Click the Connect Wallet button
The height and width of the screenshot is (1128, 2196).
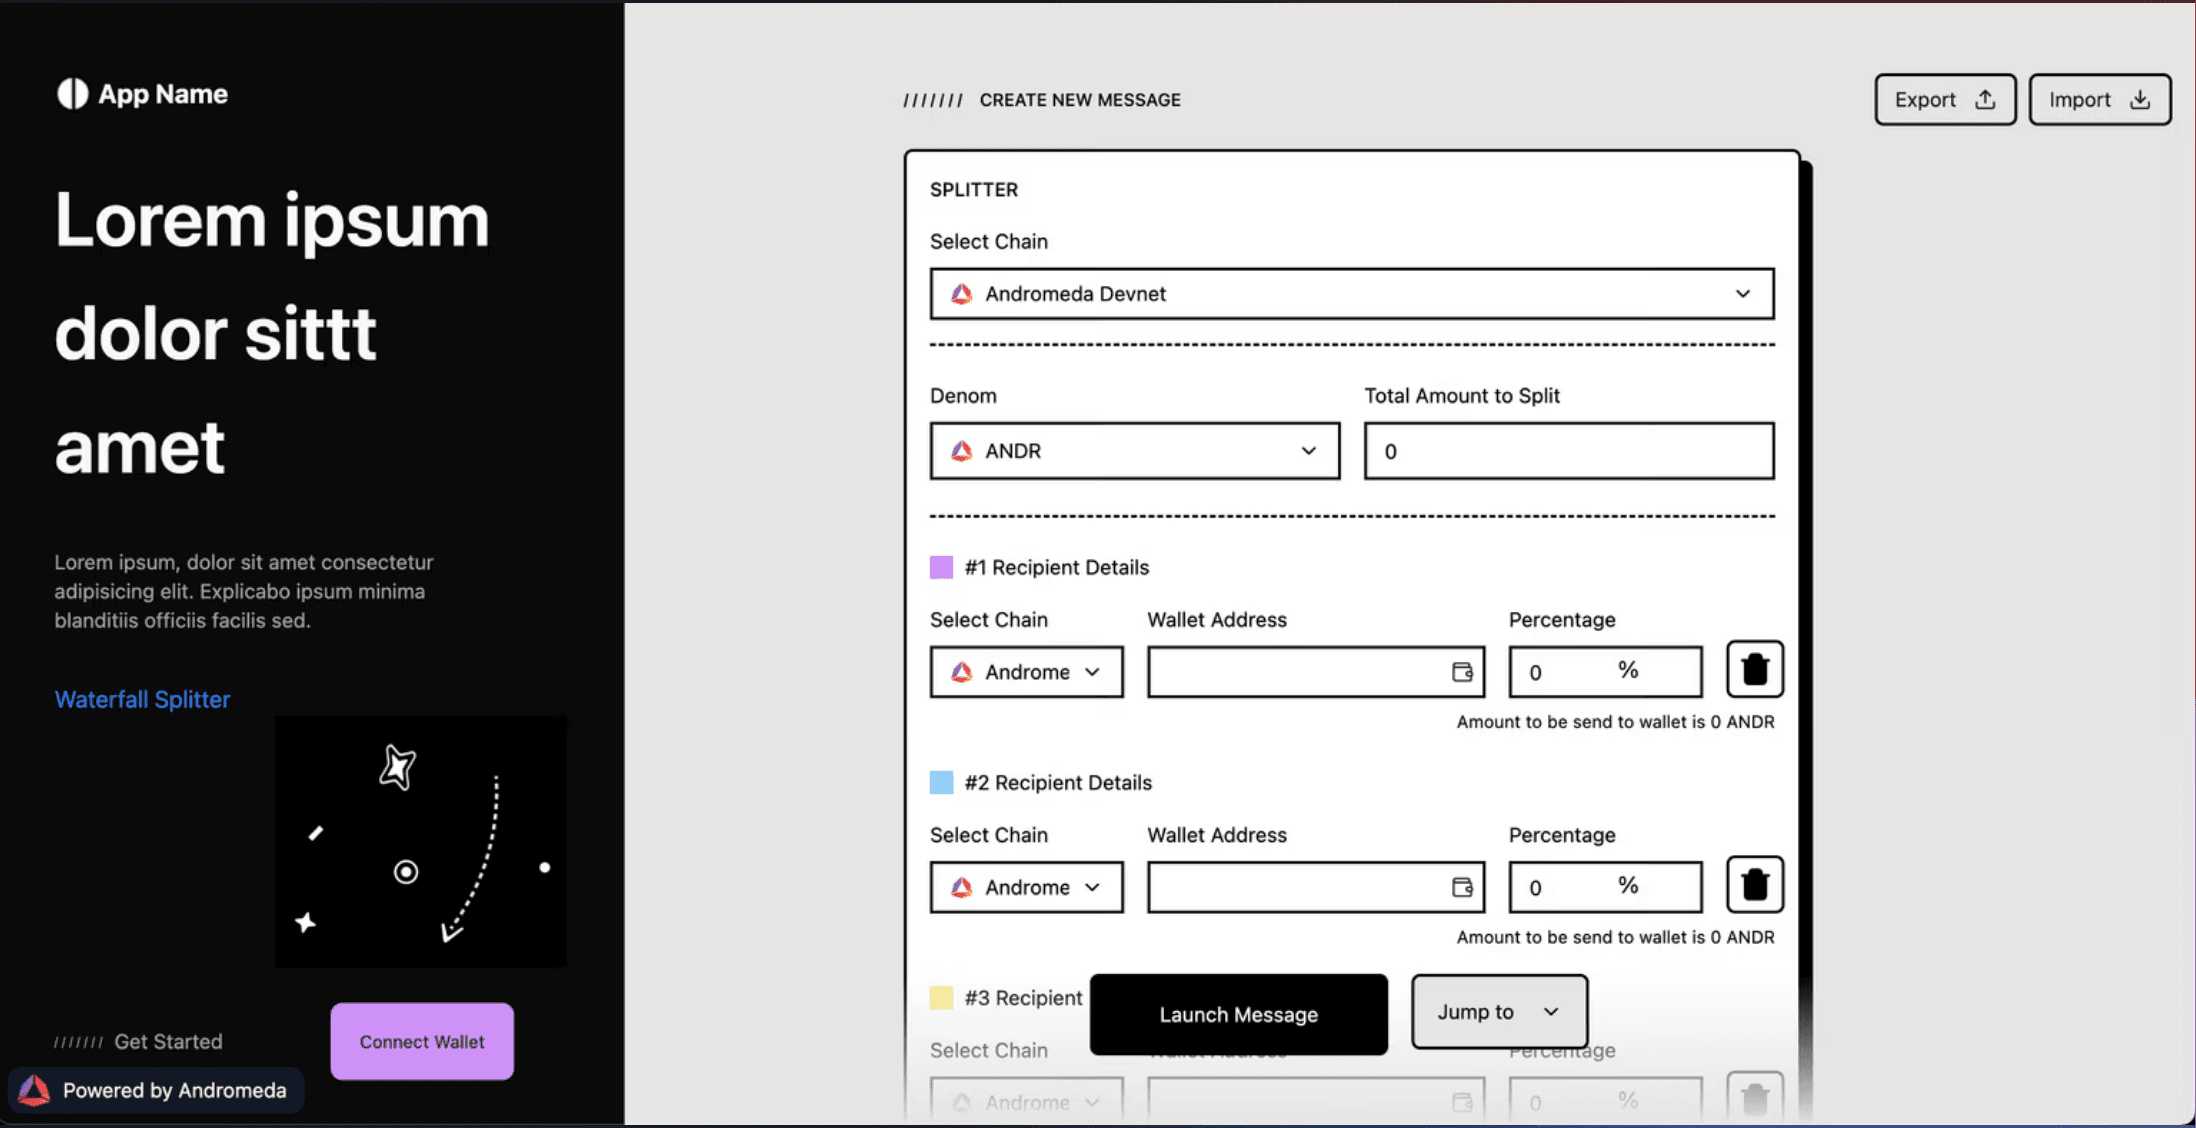(x=422, y=1041)
